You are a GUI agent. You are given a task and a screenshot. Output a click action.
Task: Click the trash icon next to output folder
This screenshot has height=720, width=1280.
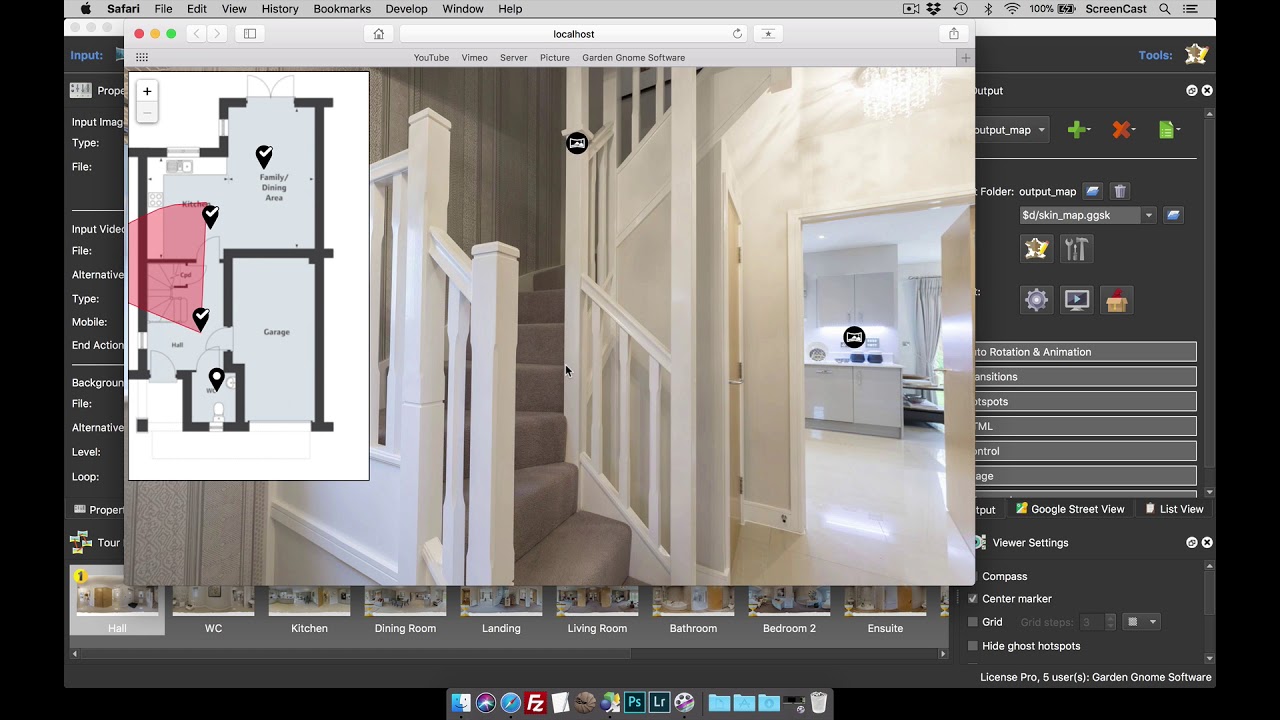coord(1120,191)
